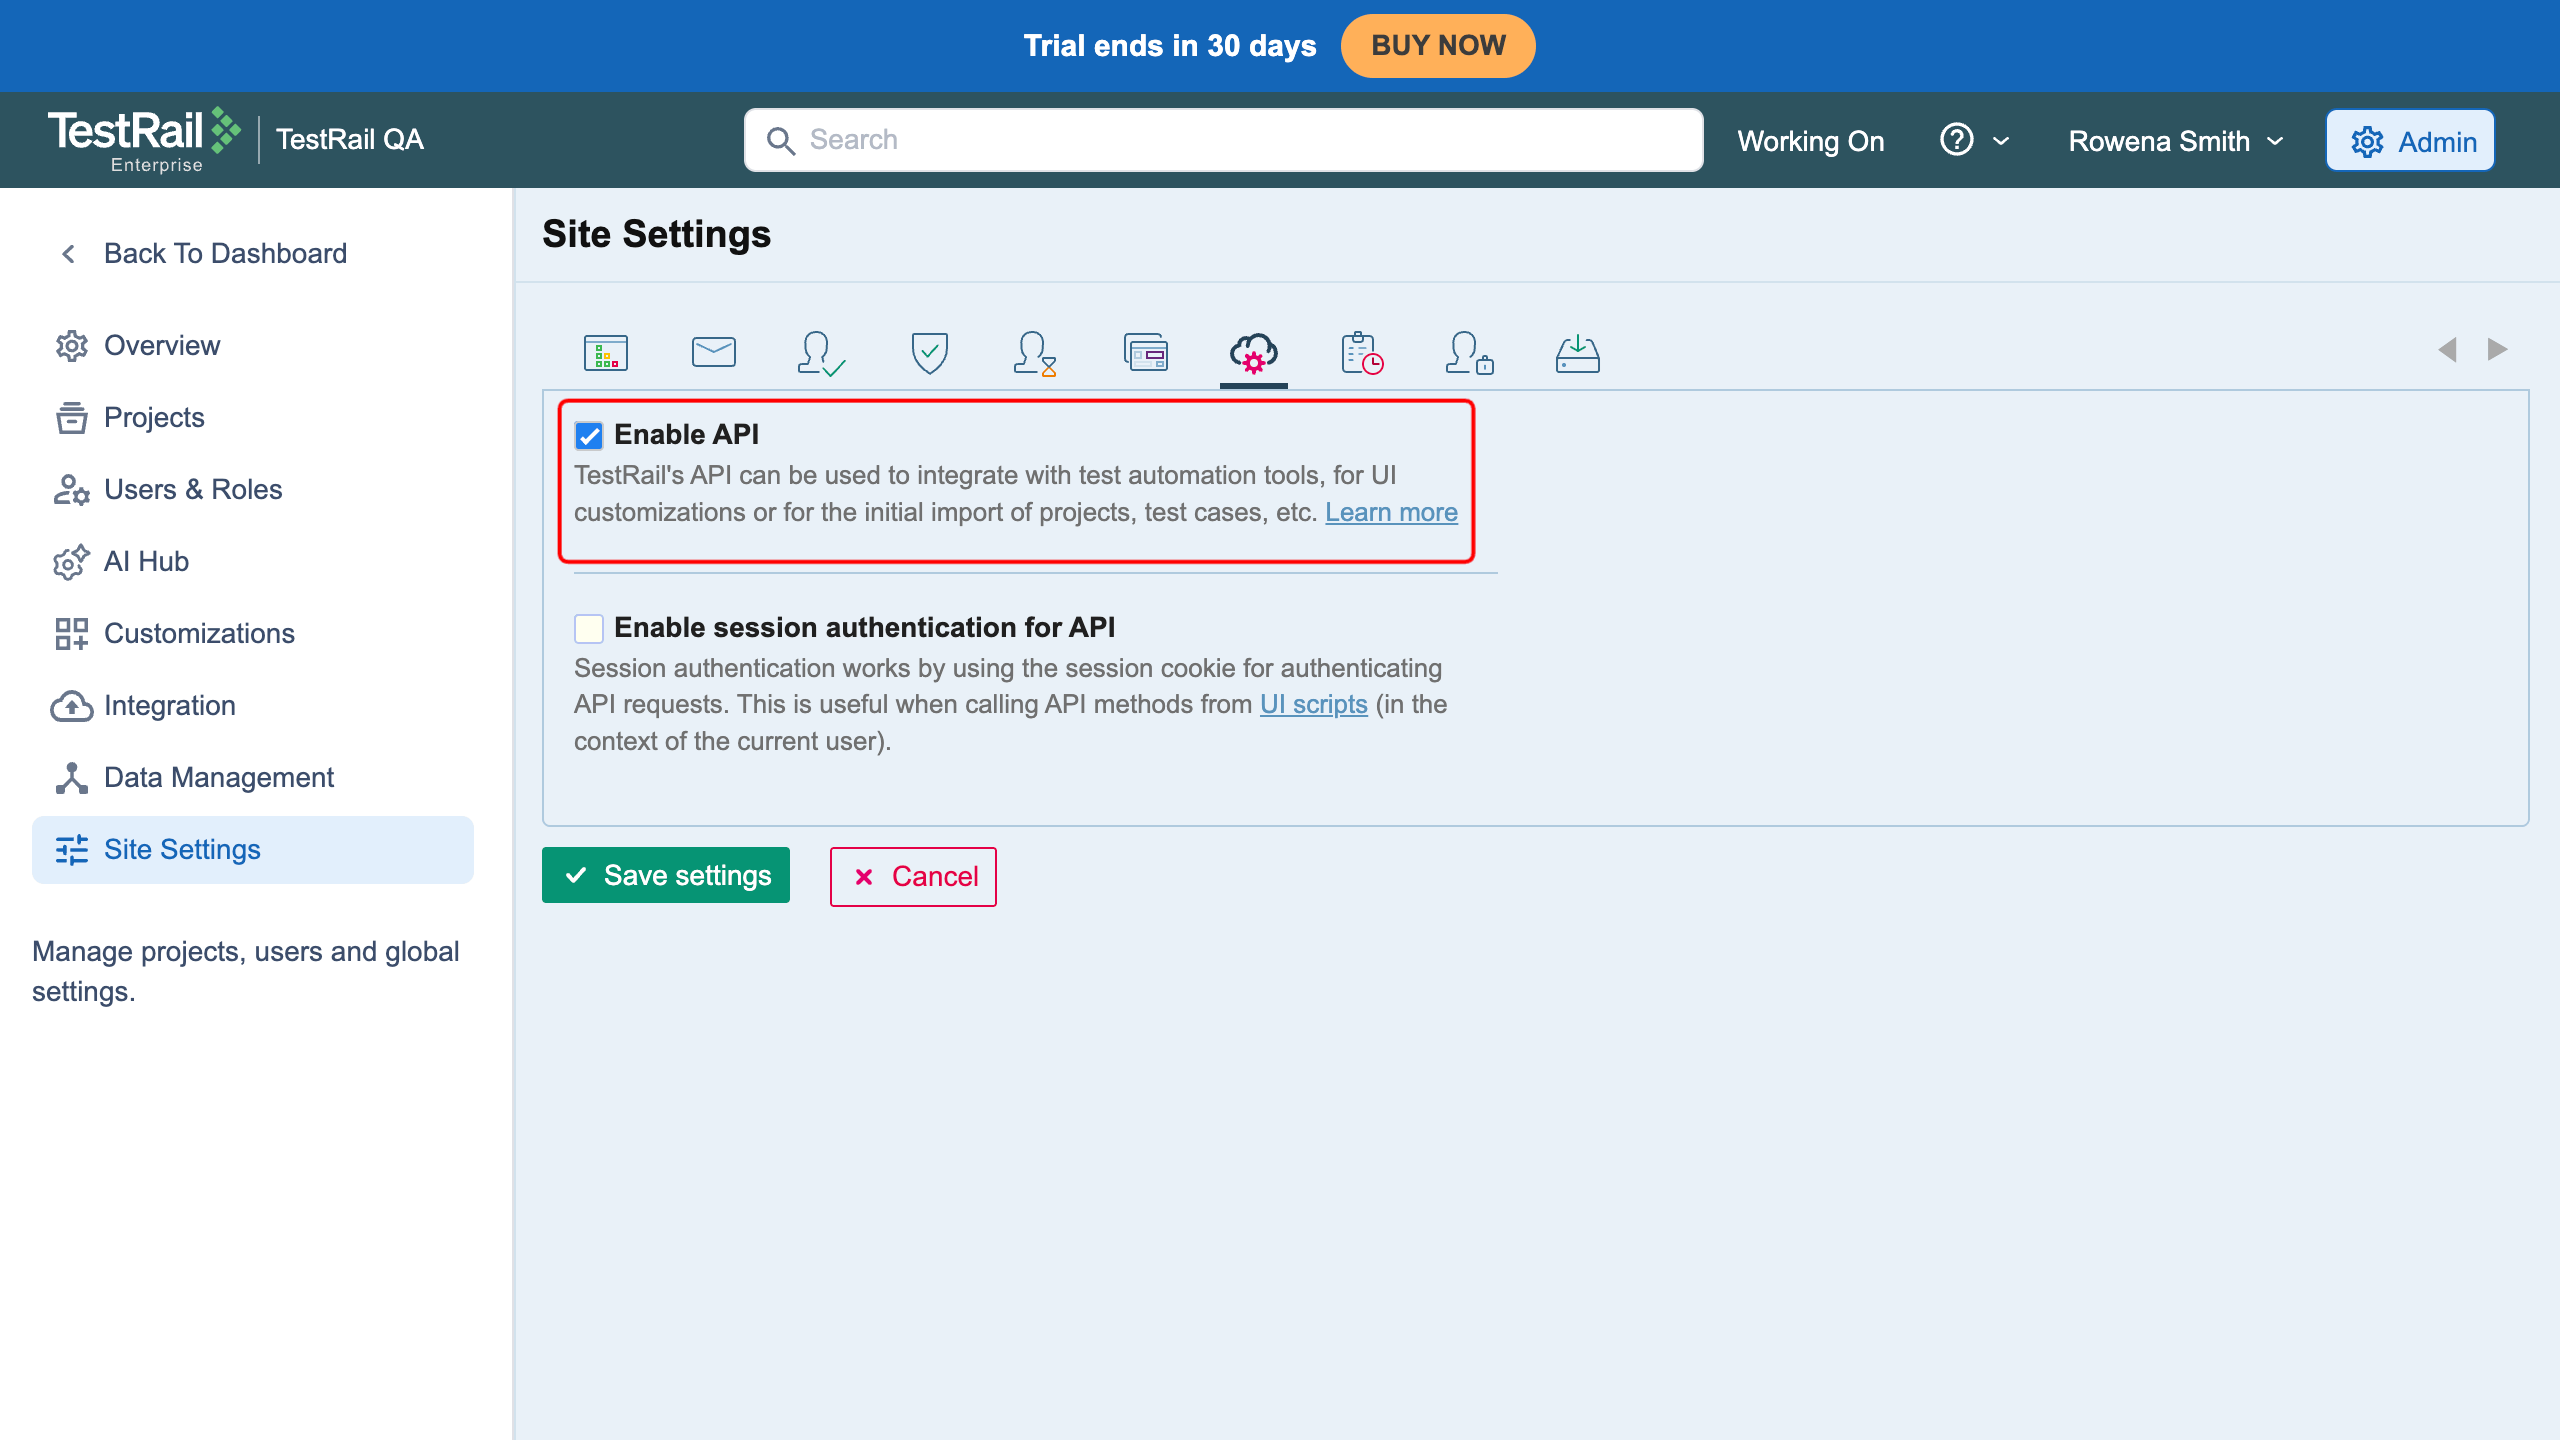Open the Security shield tab icon
This screenshot has height=1440, width=2560.
[929, 353]
